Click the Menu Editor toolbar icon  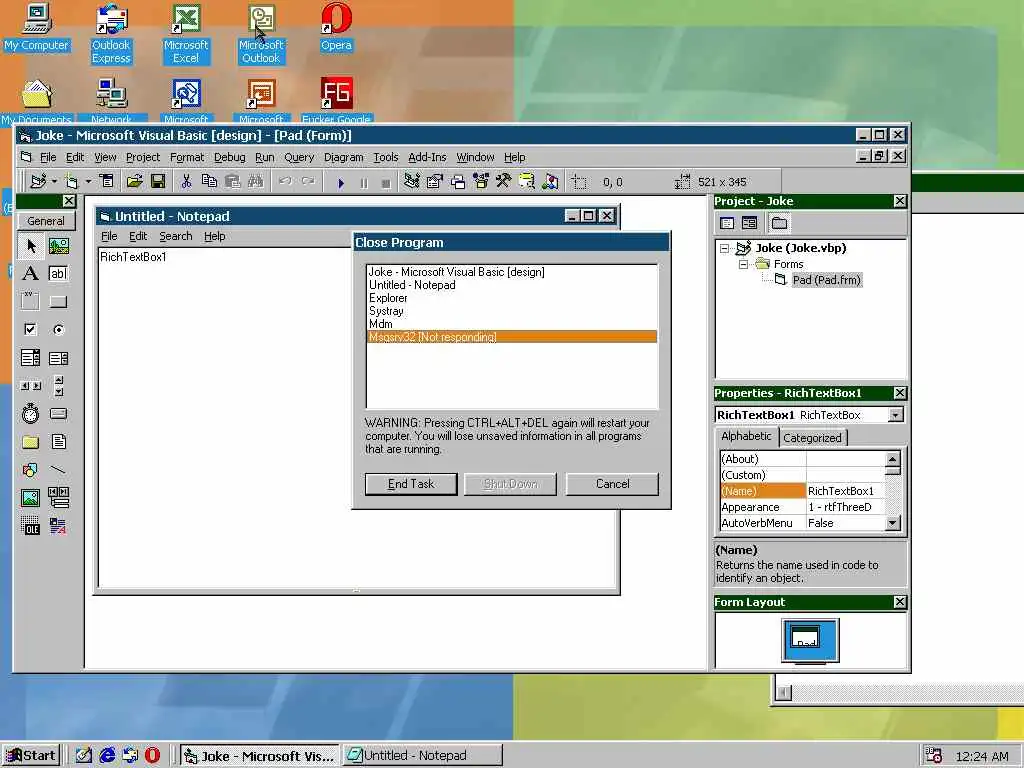(x=106, y=182)
